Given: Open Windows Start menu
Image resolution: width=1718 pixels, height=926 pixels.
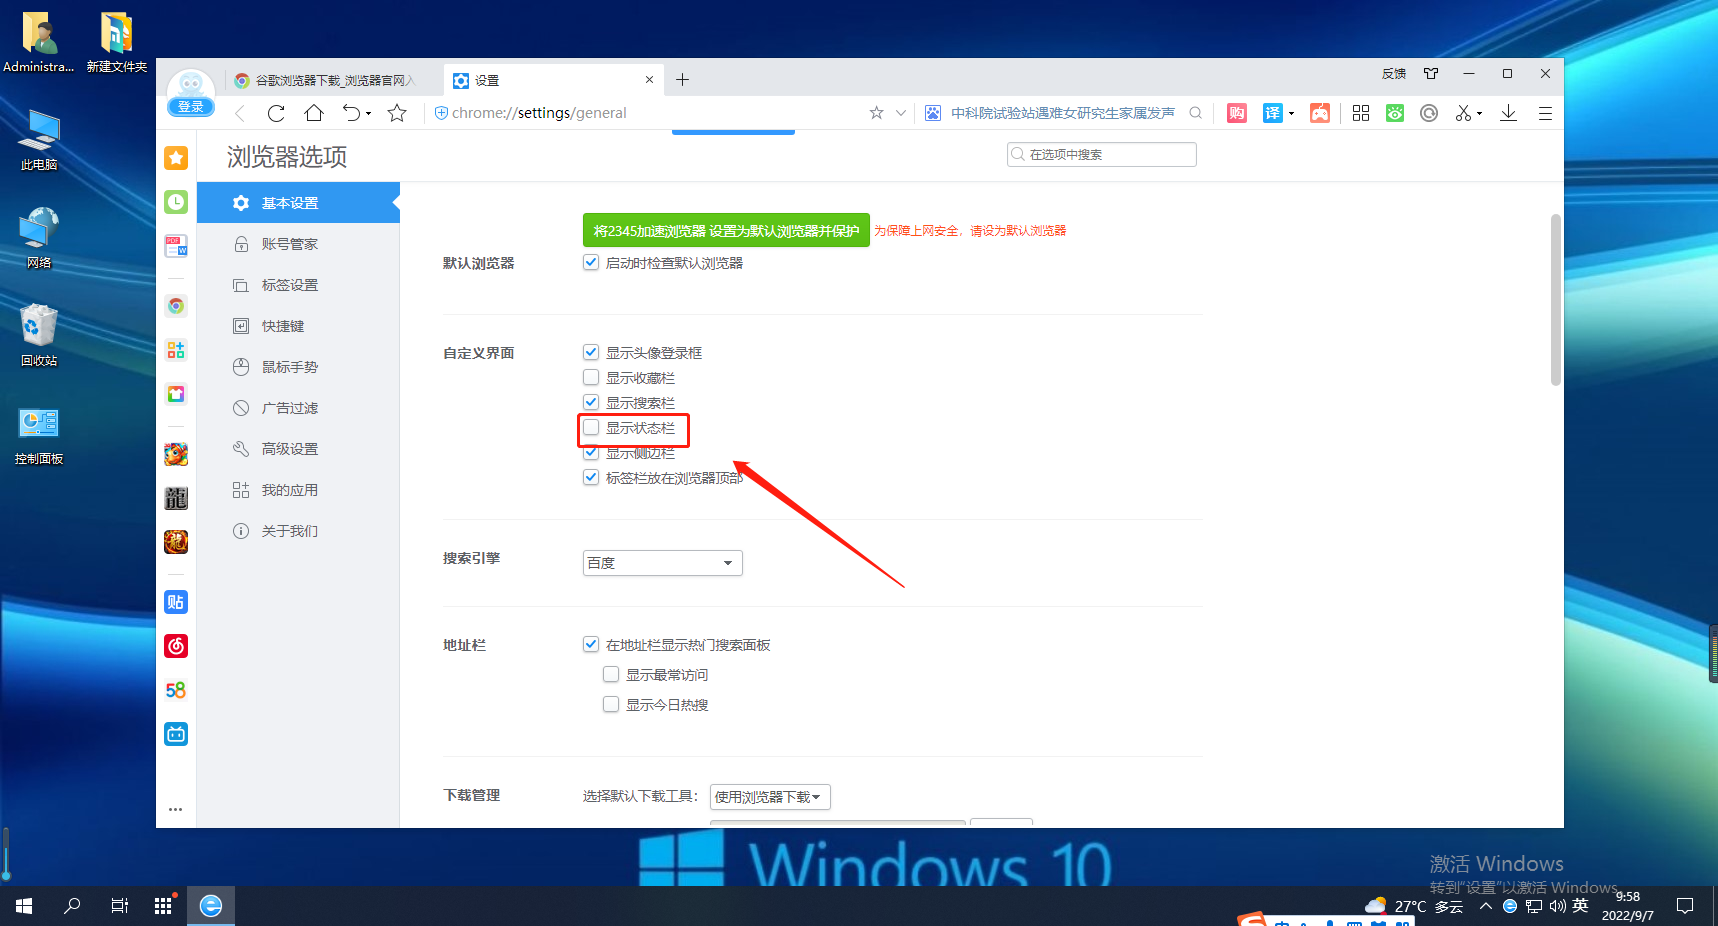Looking at the screenshot, I should pos(24,906).
